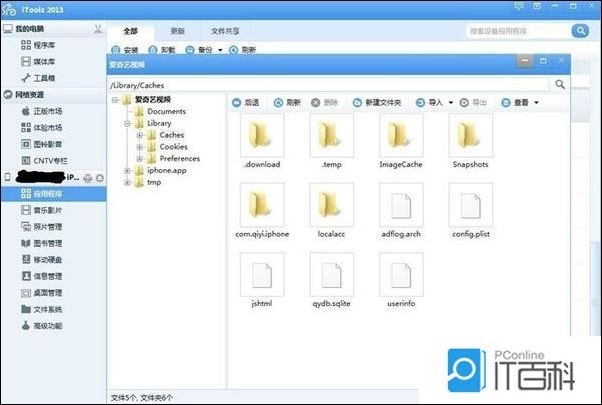Expand the Preferences tree node
Image resolution: width=602 pixels, height=405 pixels.
(140, 159)
